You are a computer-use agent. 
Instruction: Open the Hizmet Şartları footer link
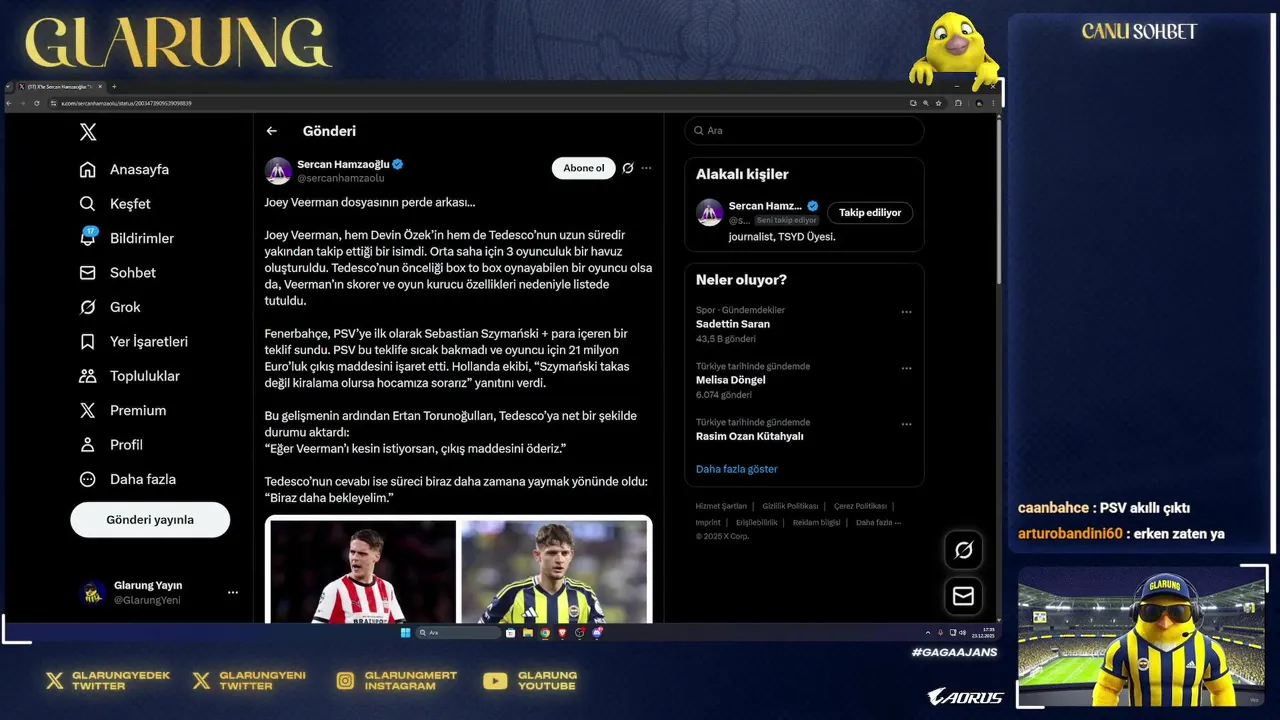point(721,506)
